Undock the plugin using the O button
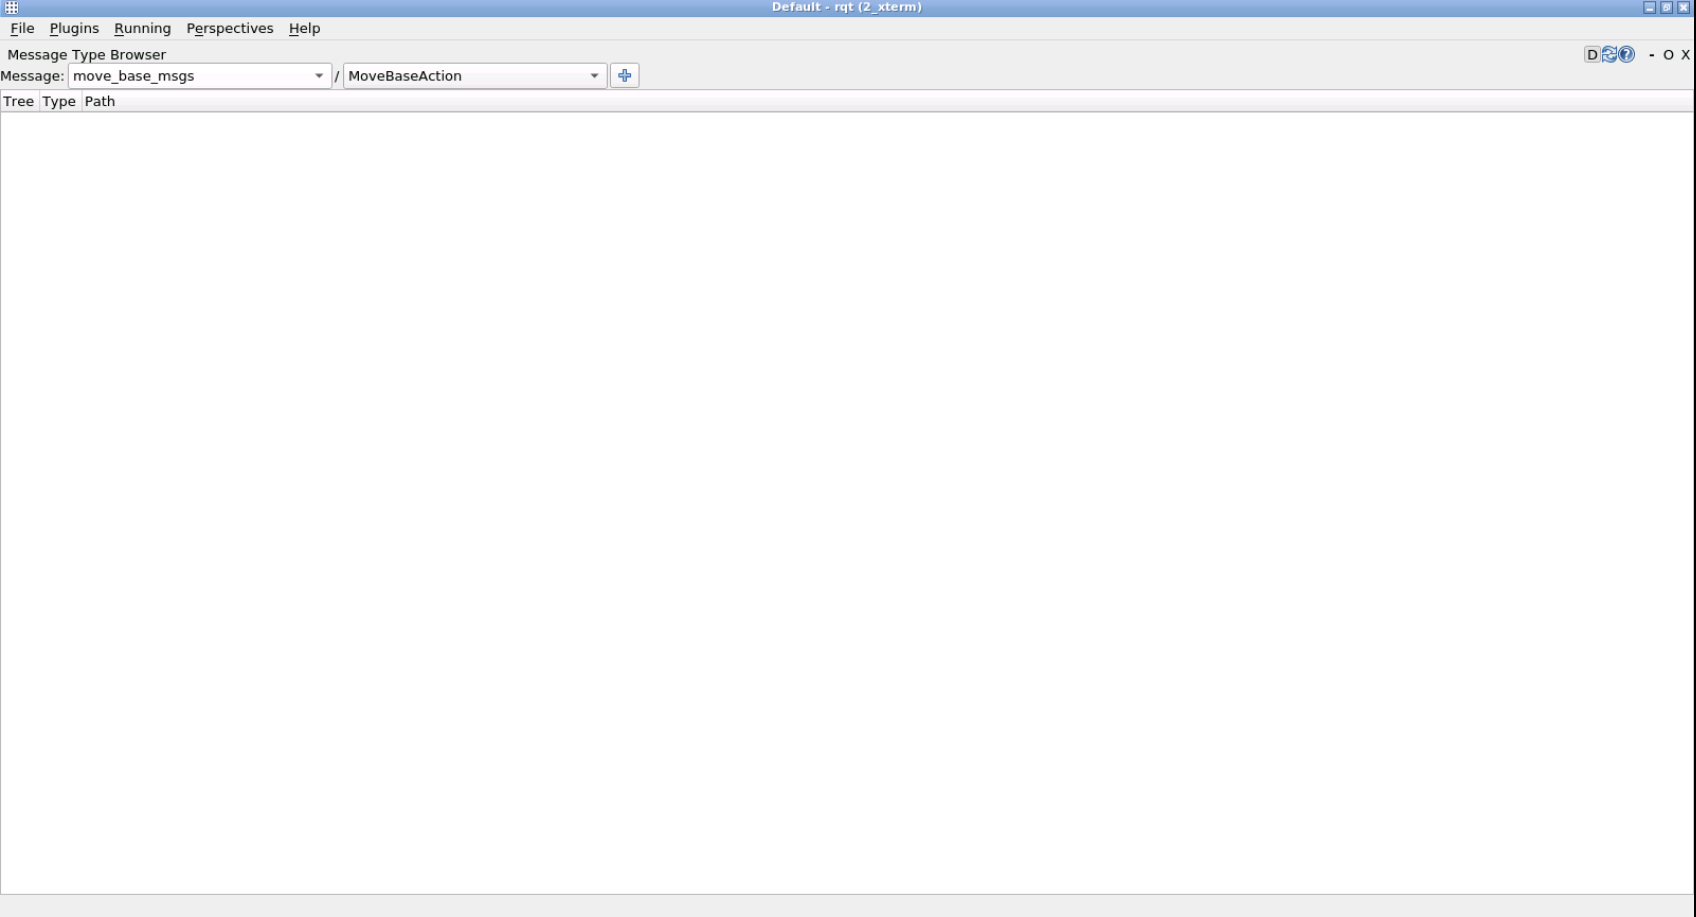The height and width of the screenshot is (917, 1696). click(1668, 55)
